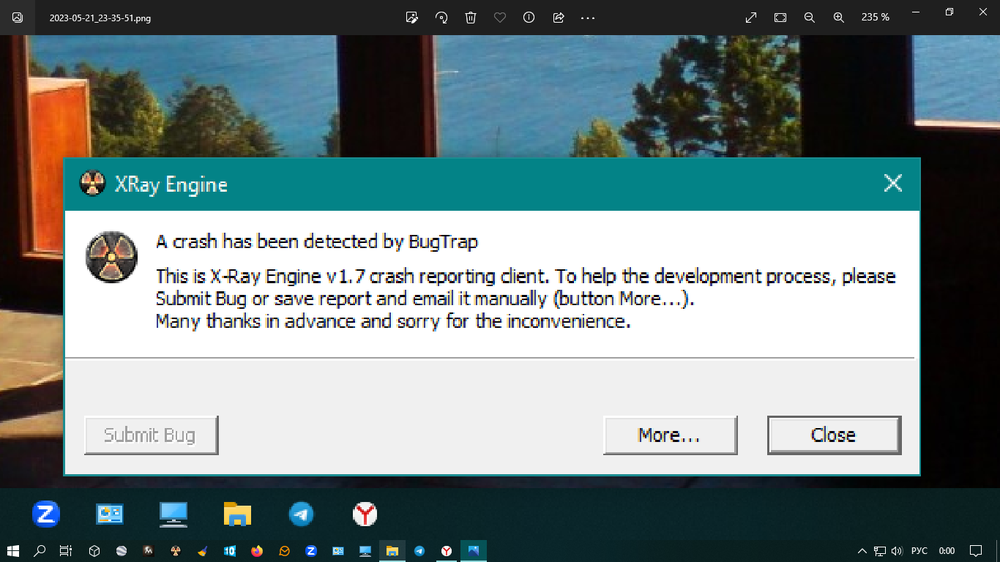Image resolution: width=1000 pixels, height=562 pixels.
Task: Add photo to favorites with heart icon
Action: coord(500,18)
